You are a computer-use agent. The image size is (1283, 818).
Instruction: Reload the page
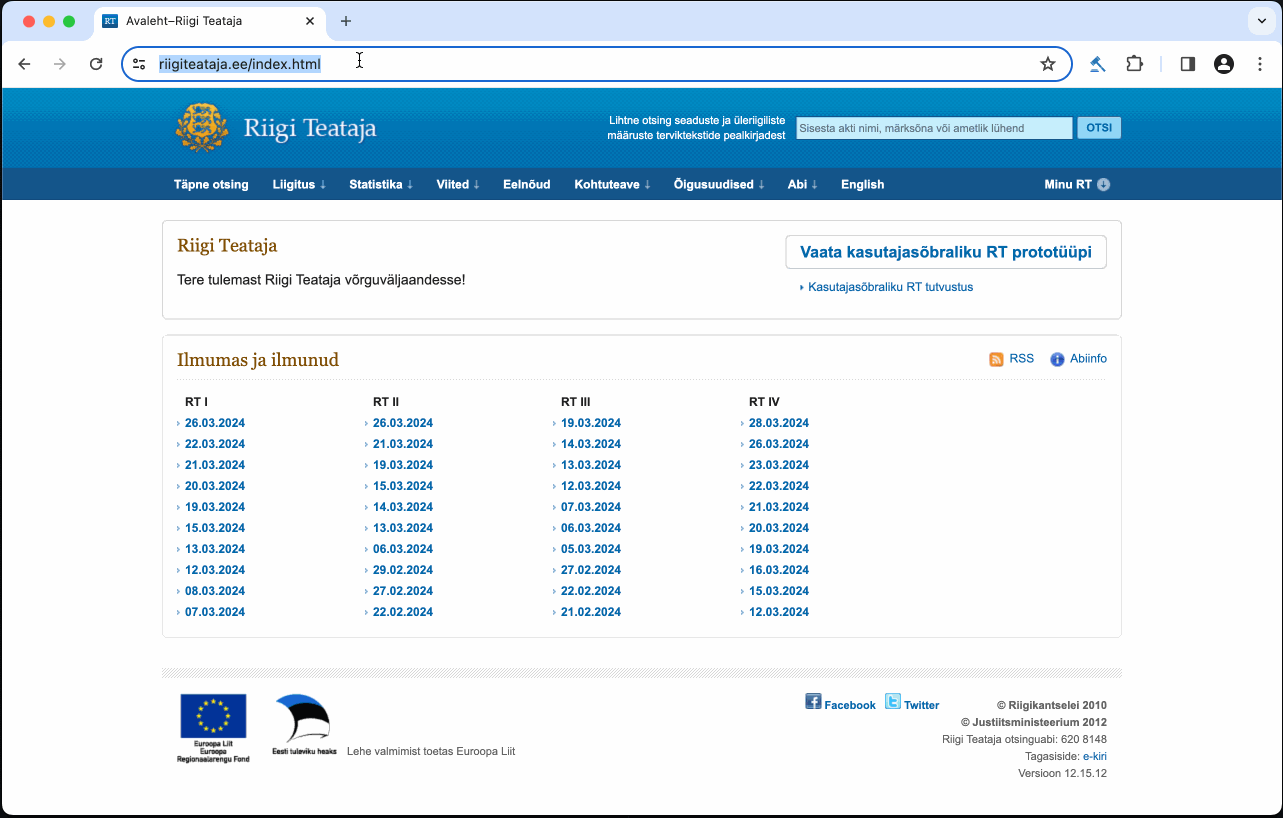(x=96, y=64)
